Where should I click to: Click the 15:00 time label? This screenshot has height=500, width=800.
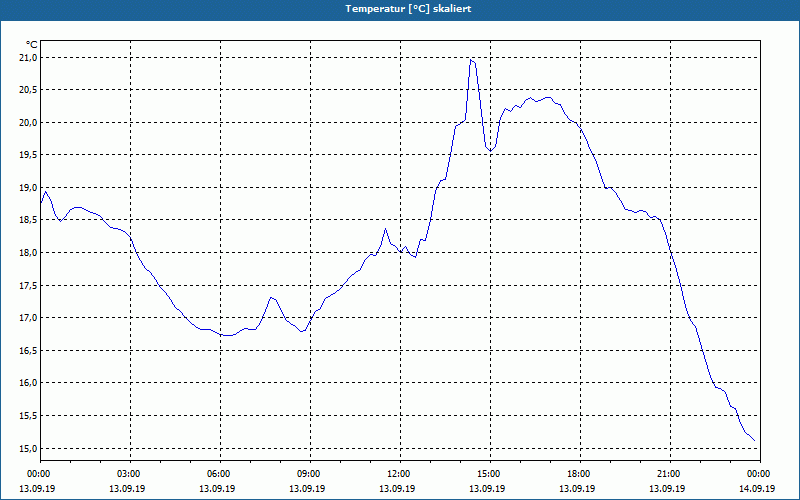(490, 474)
